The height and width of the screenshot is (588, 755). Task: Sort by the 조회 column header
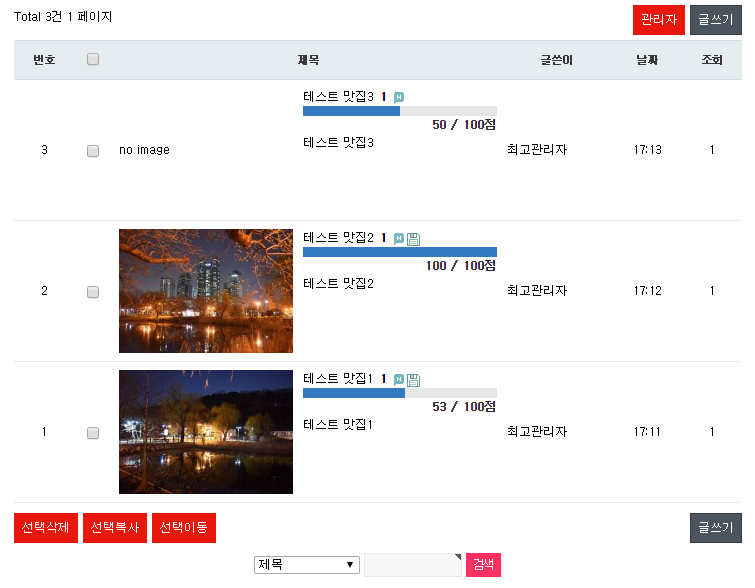pos(712,60)
